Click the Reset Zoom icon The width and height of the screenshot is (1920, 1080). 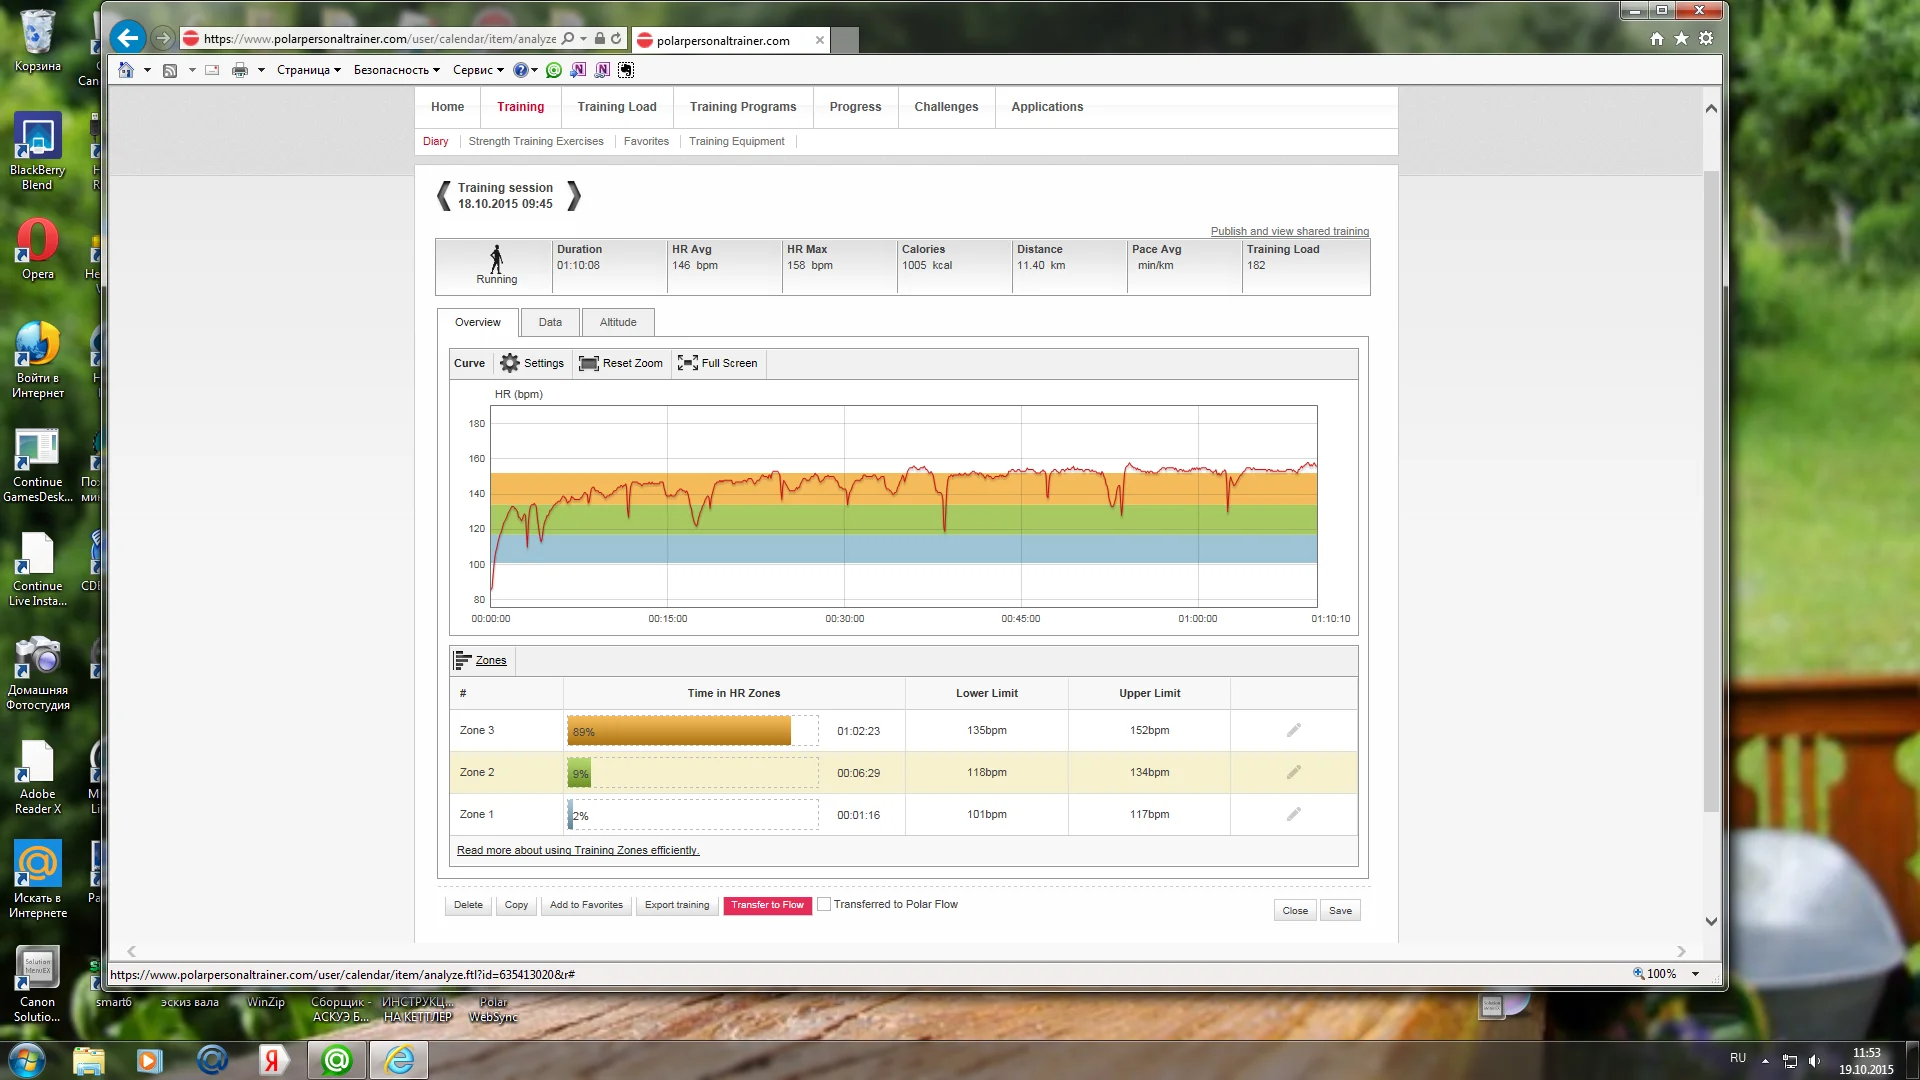point(589,363)
